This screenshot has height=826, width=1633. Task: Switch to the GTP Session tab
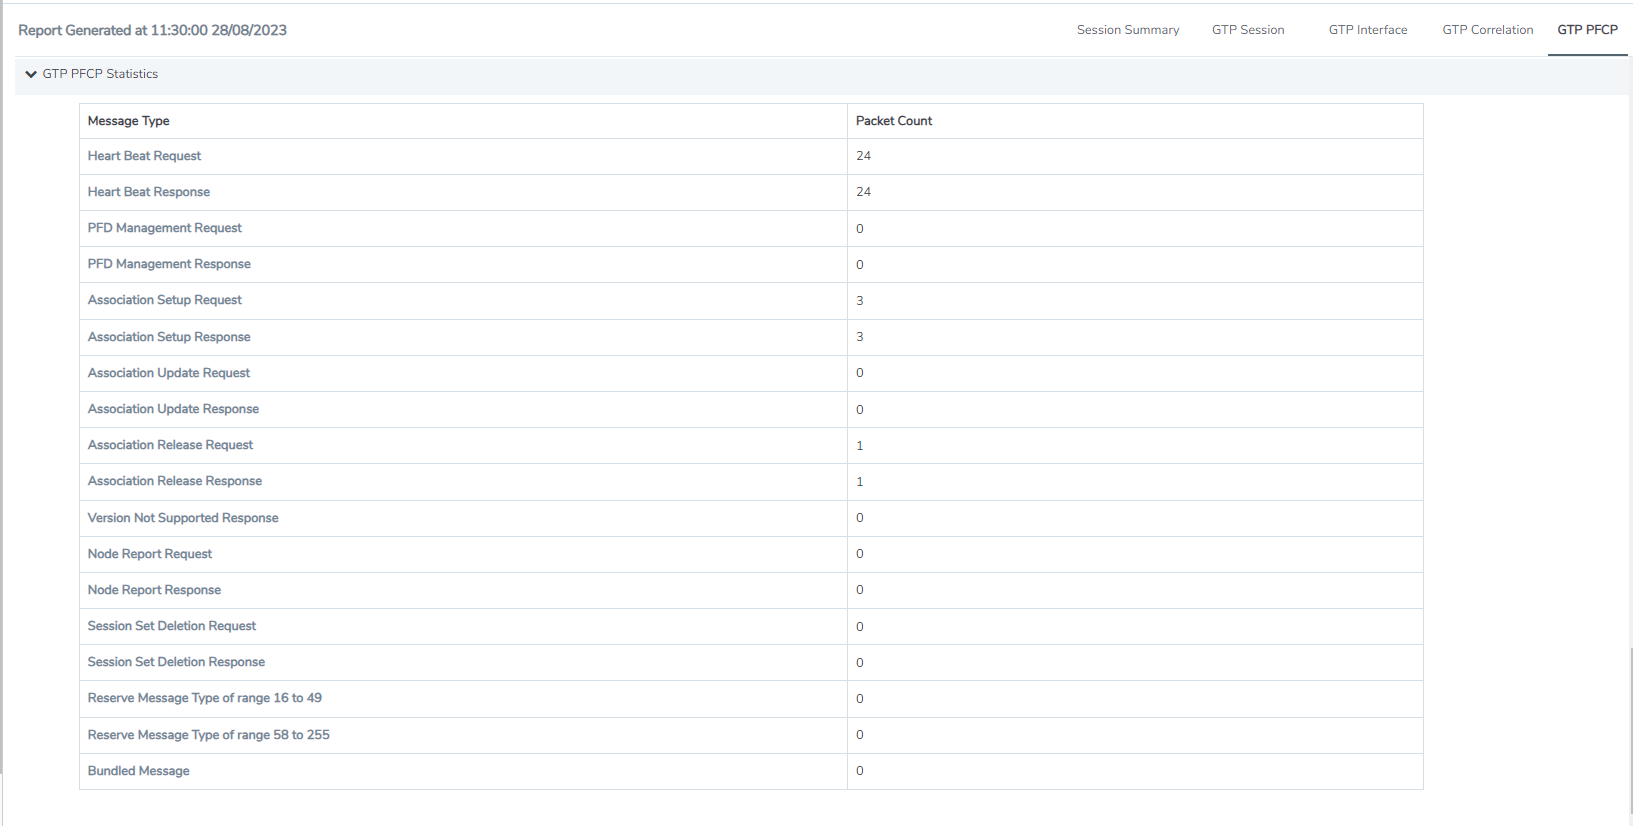click(x=1247, y=30)
